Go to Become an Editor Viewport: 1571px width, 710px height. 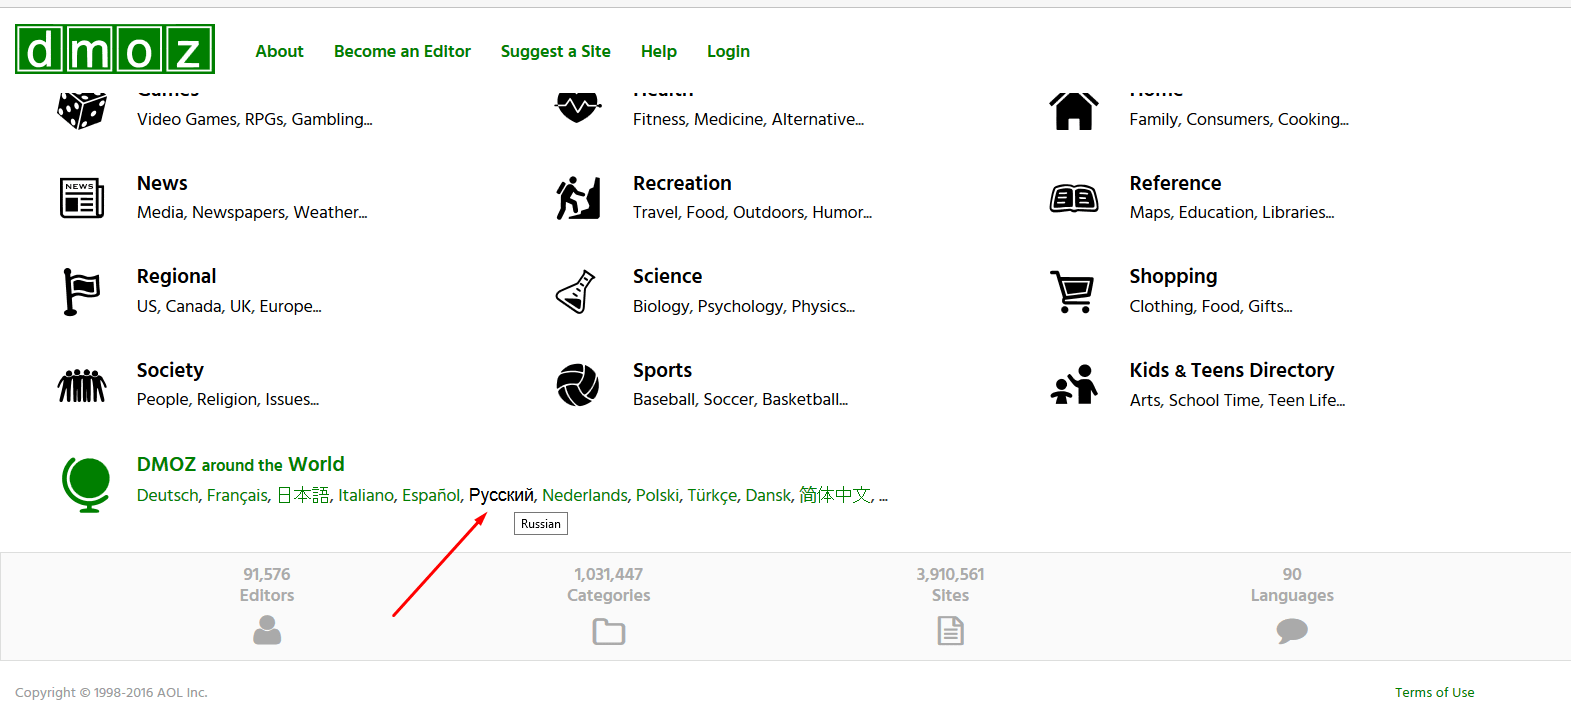click(x=402, y=51)
